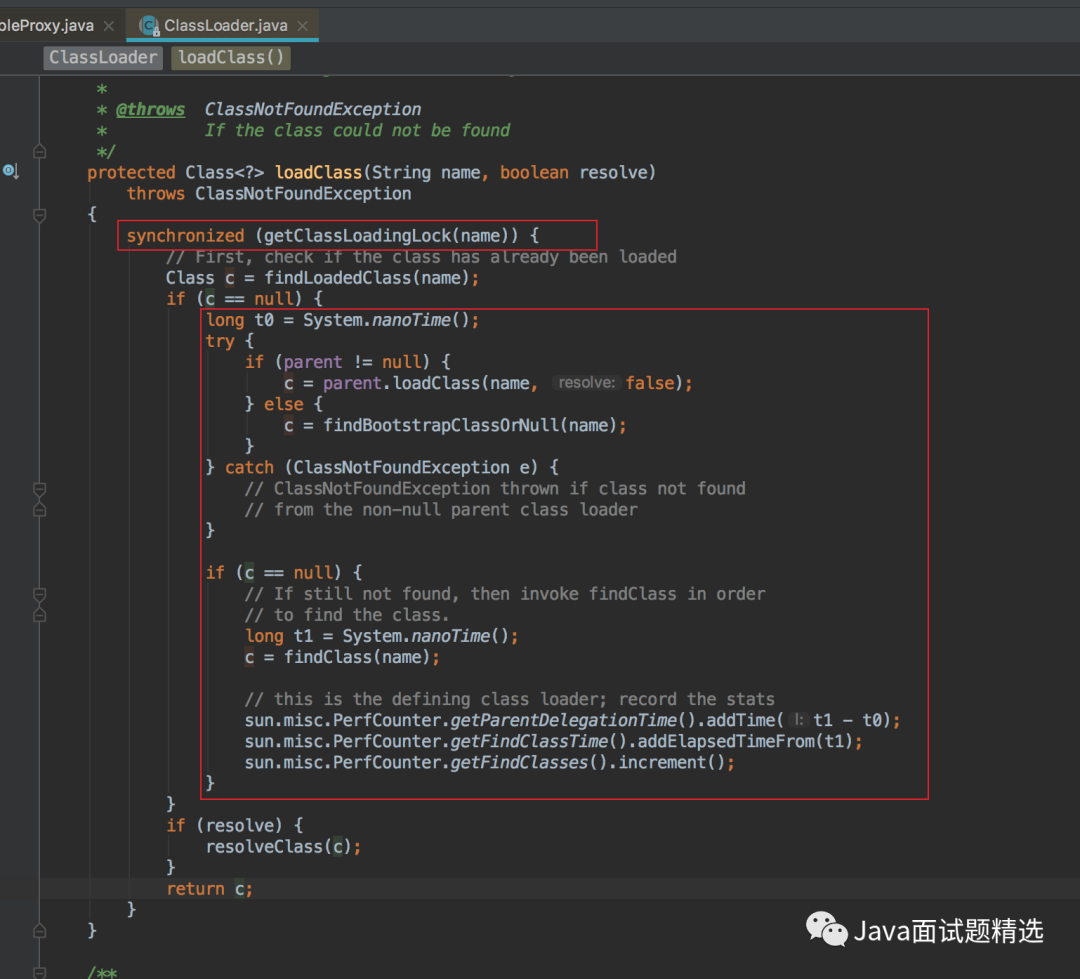This screenshot has height=979, width=1080.
Task: Click 'resolveClass' method call
Action: coord(264,847)
